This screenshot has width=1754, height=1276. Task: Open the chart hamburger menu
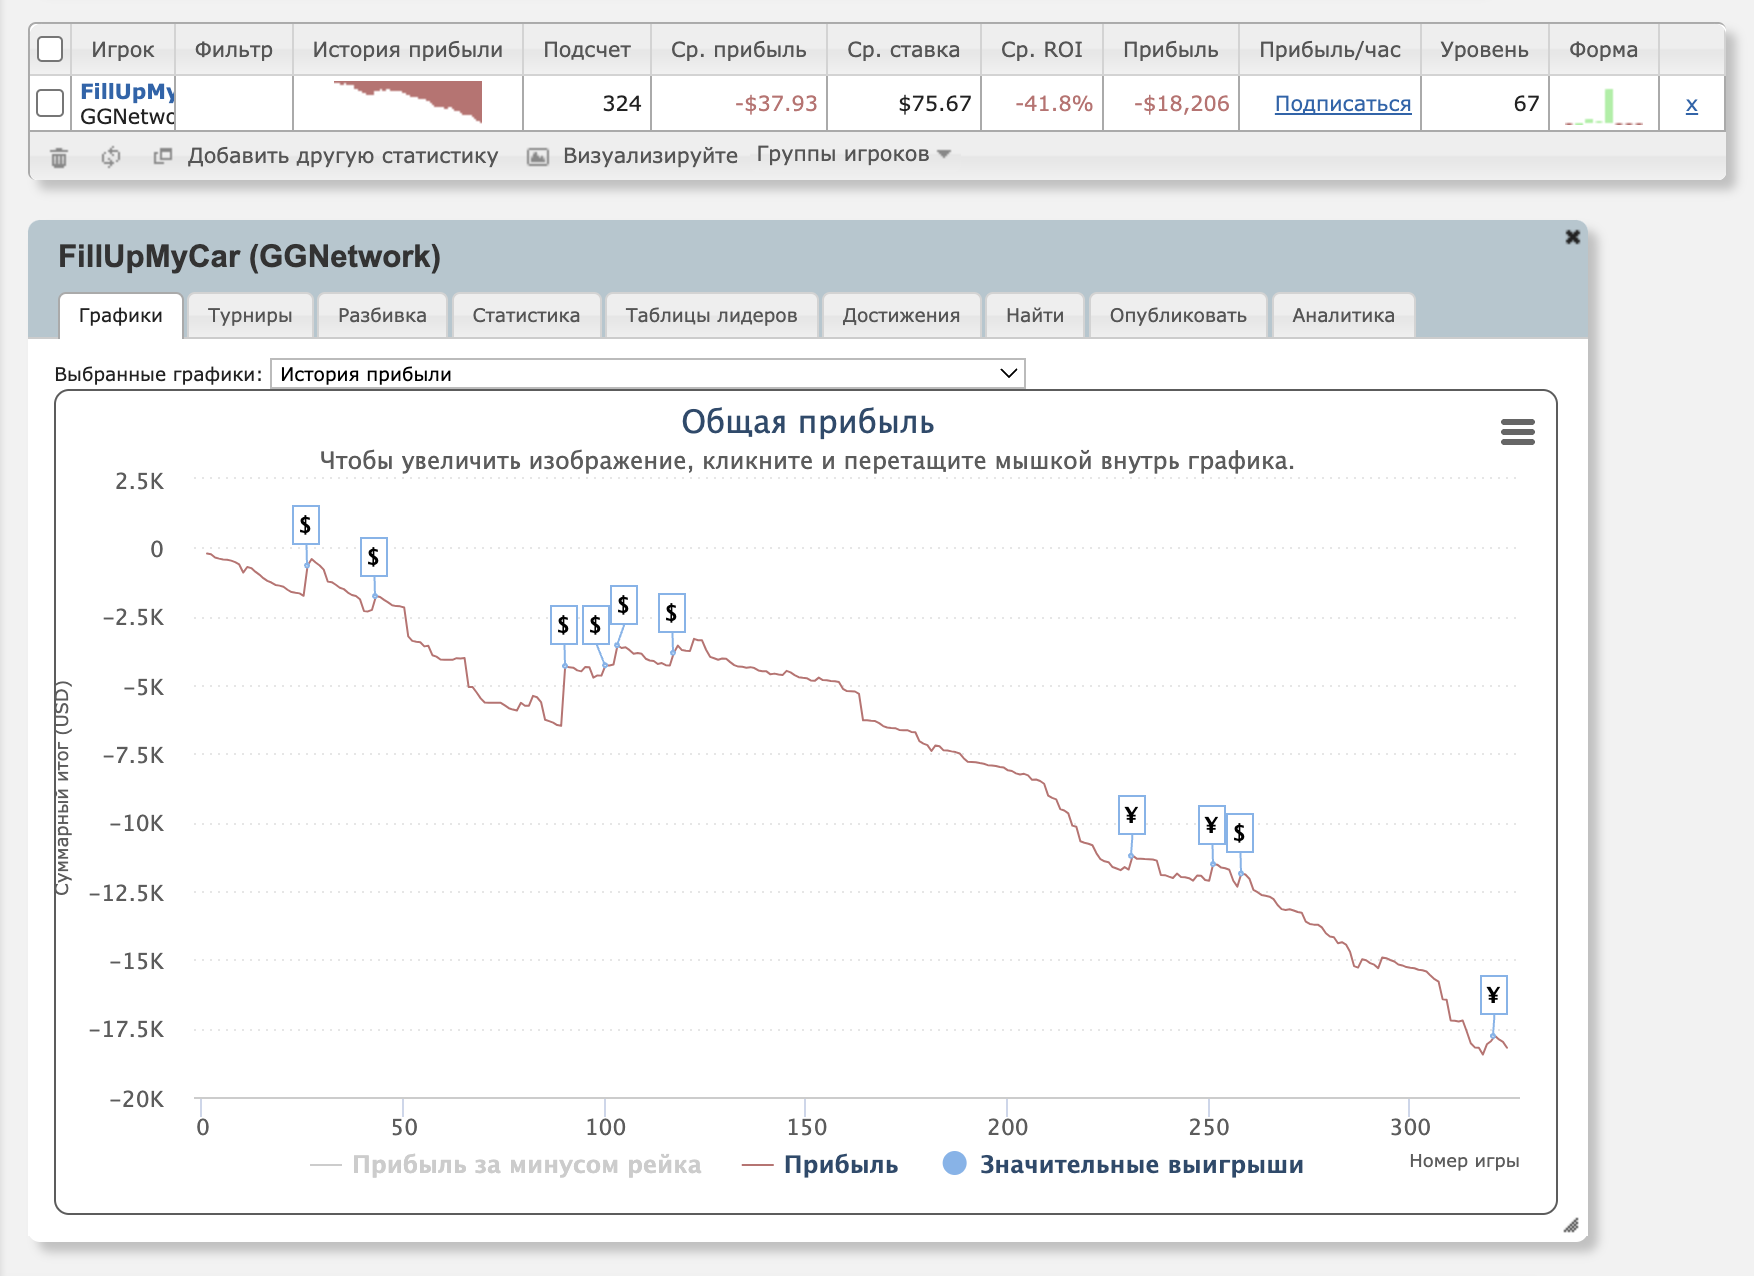coord(1517,432)
